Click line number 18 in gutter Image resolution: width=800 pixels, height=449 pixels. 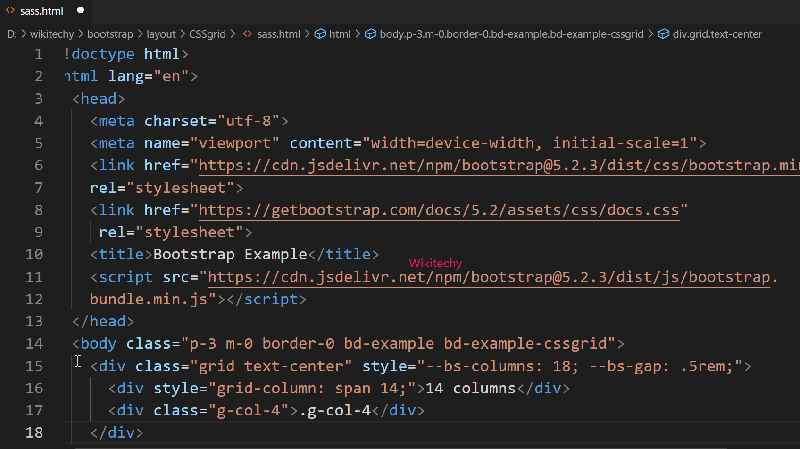point(34,433)
